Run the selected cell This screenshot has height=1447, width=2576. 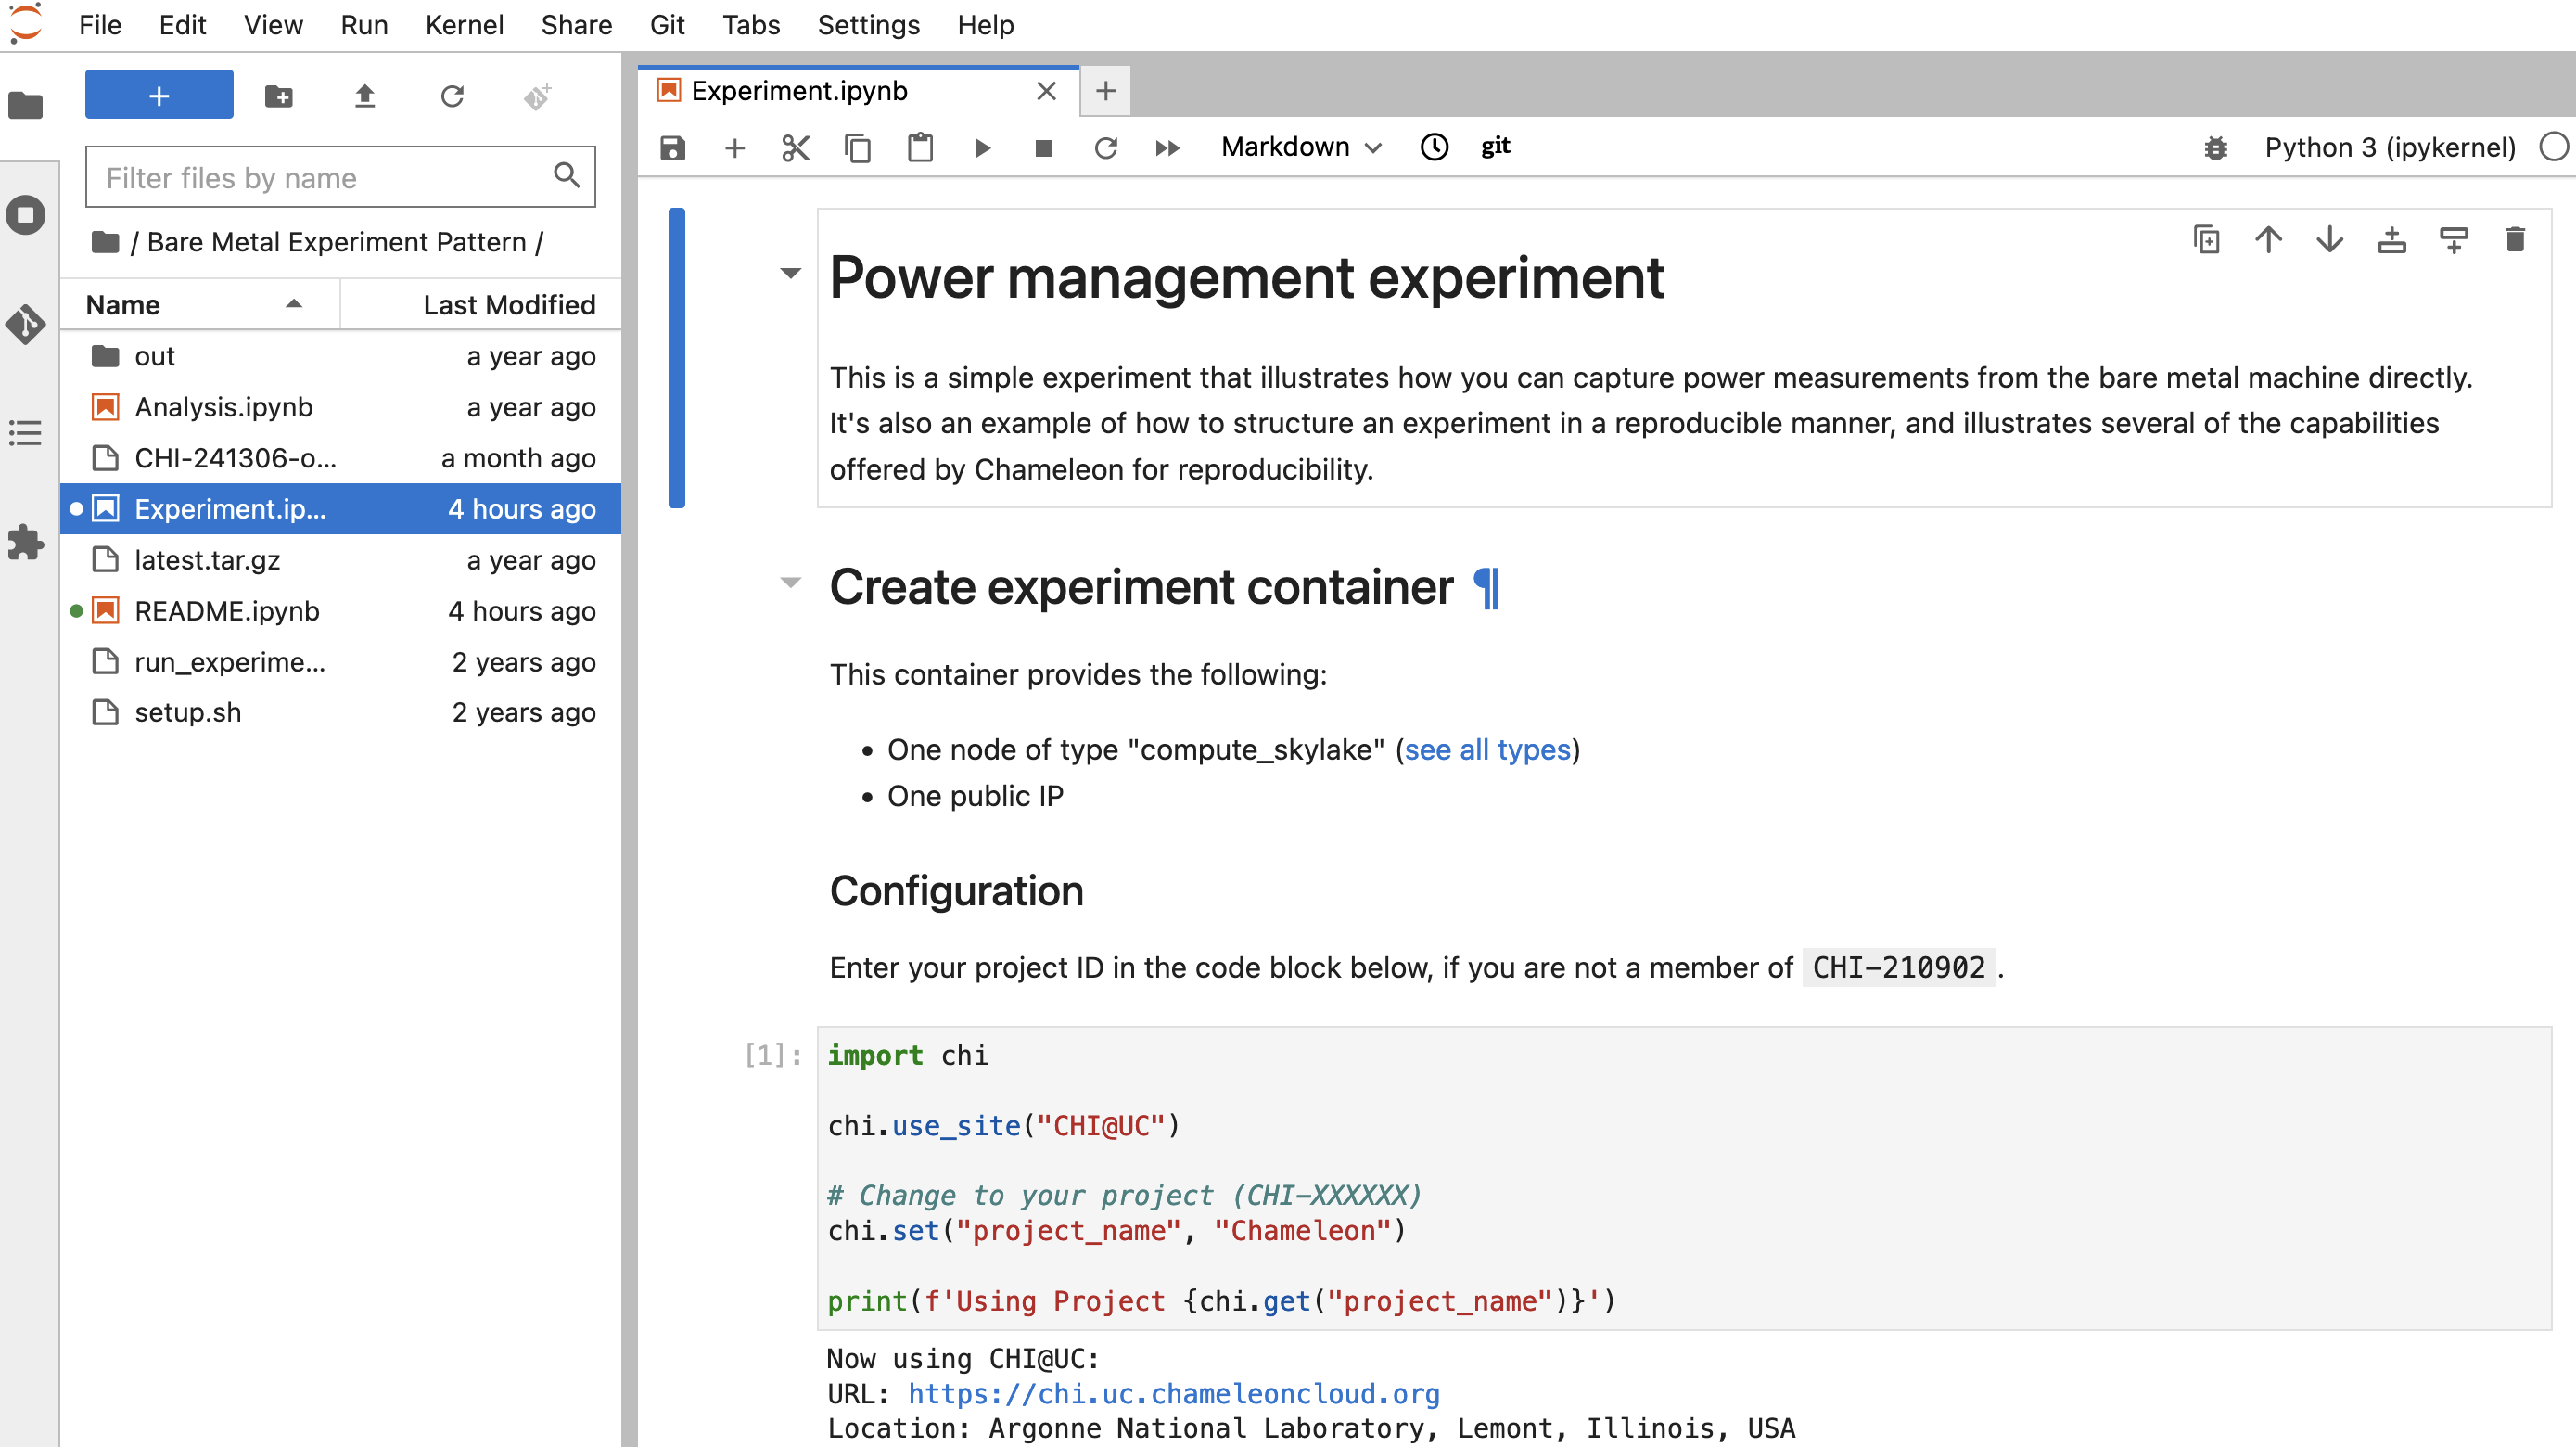coord(982,148)
